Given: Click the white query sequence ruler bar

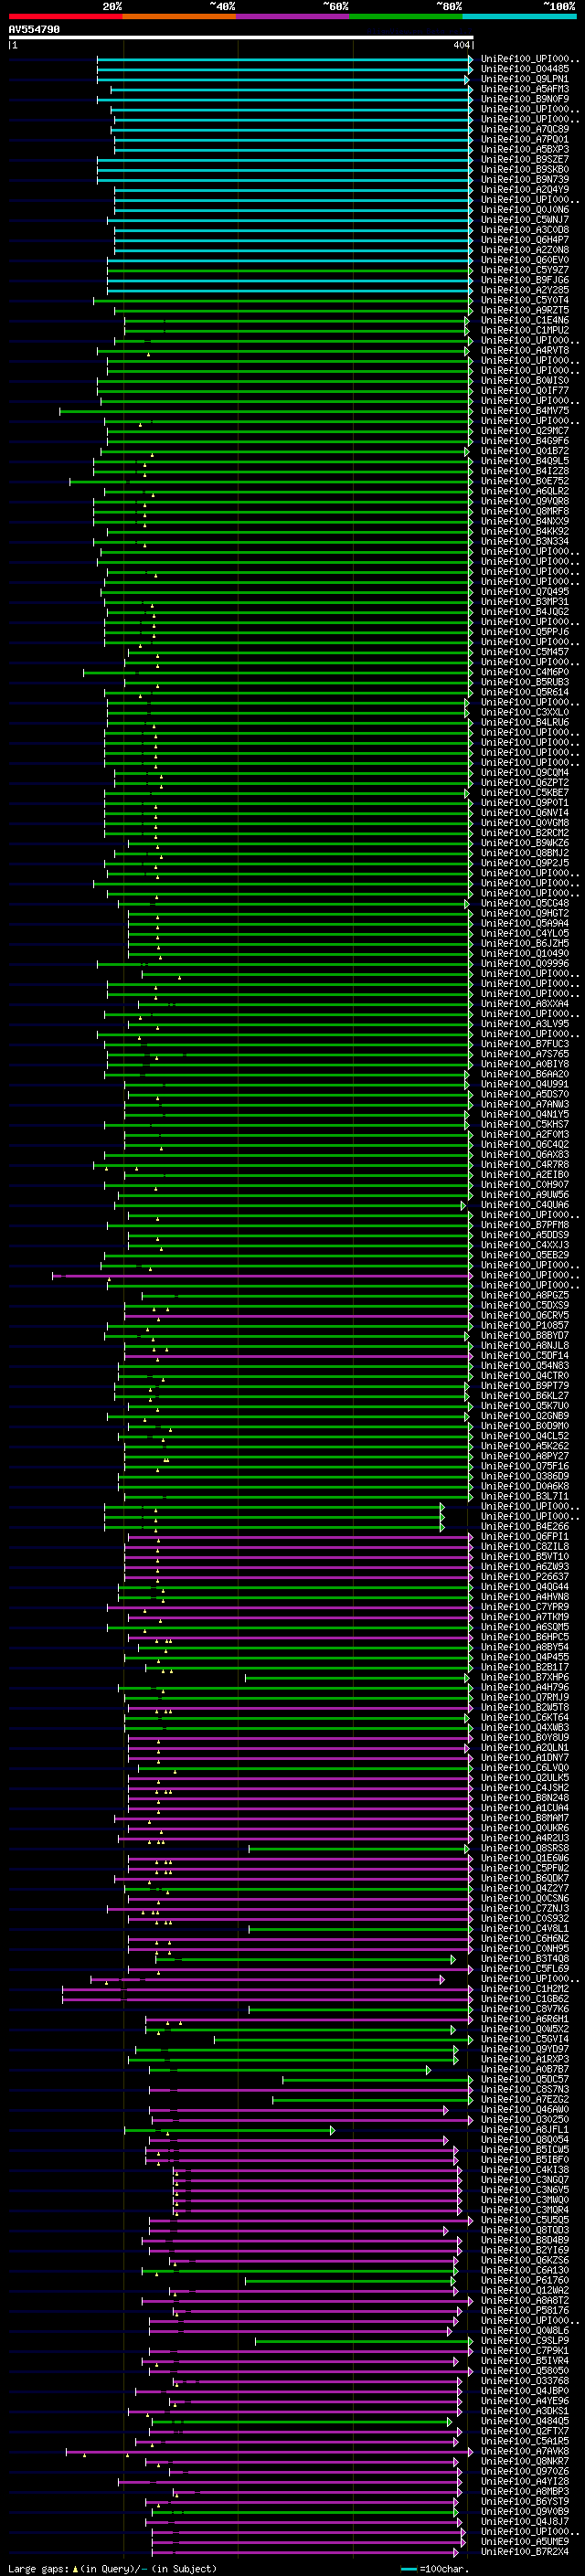Looking at the screenshot, I should [x=240, y=37].
